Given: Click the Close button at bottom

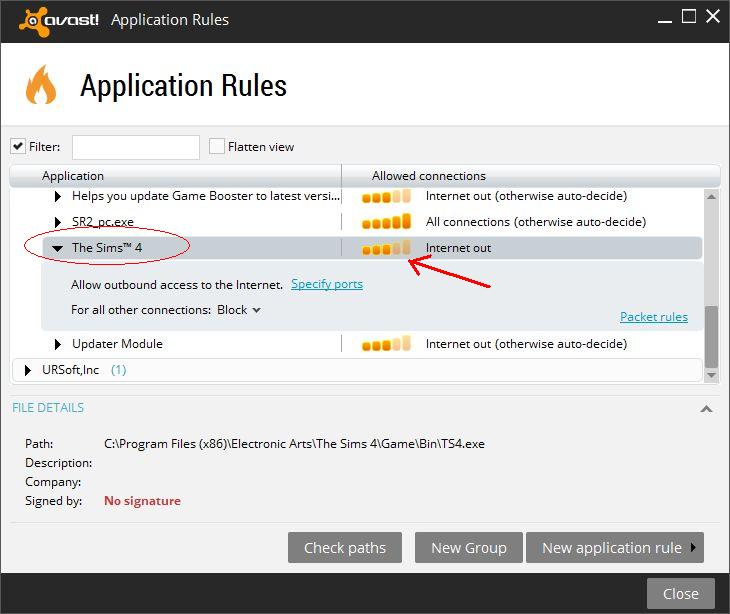Looking at the screenshot, I should point(681,594).
